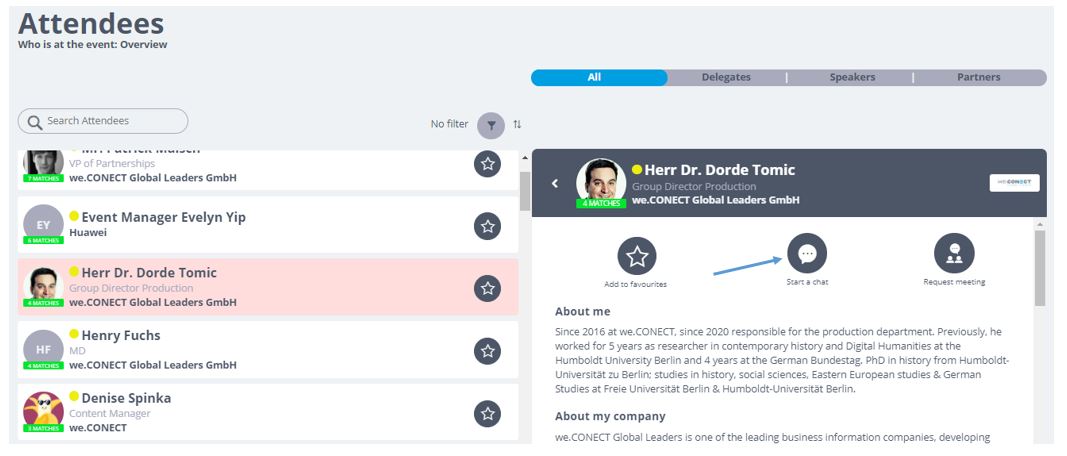The image size is (1067, 456).
Task: Click the Add to favourites star icon
Action: pos(637,257)
